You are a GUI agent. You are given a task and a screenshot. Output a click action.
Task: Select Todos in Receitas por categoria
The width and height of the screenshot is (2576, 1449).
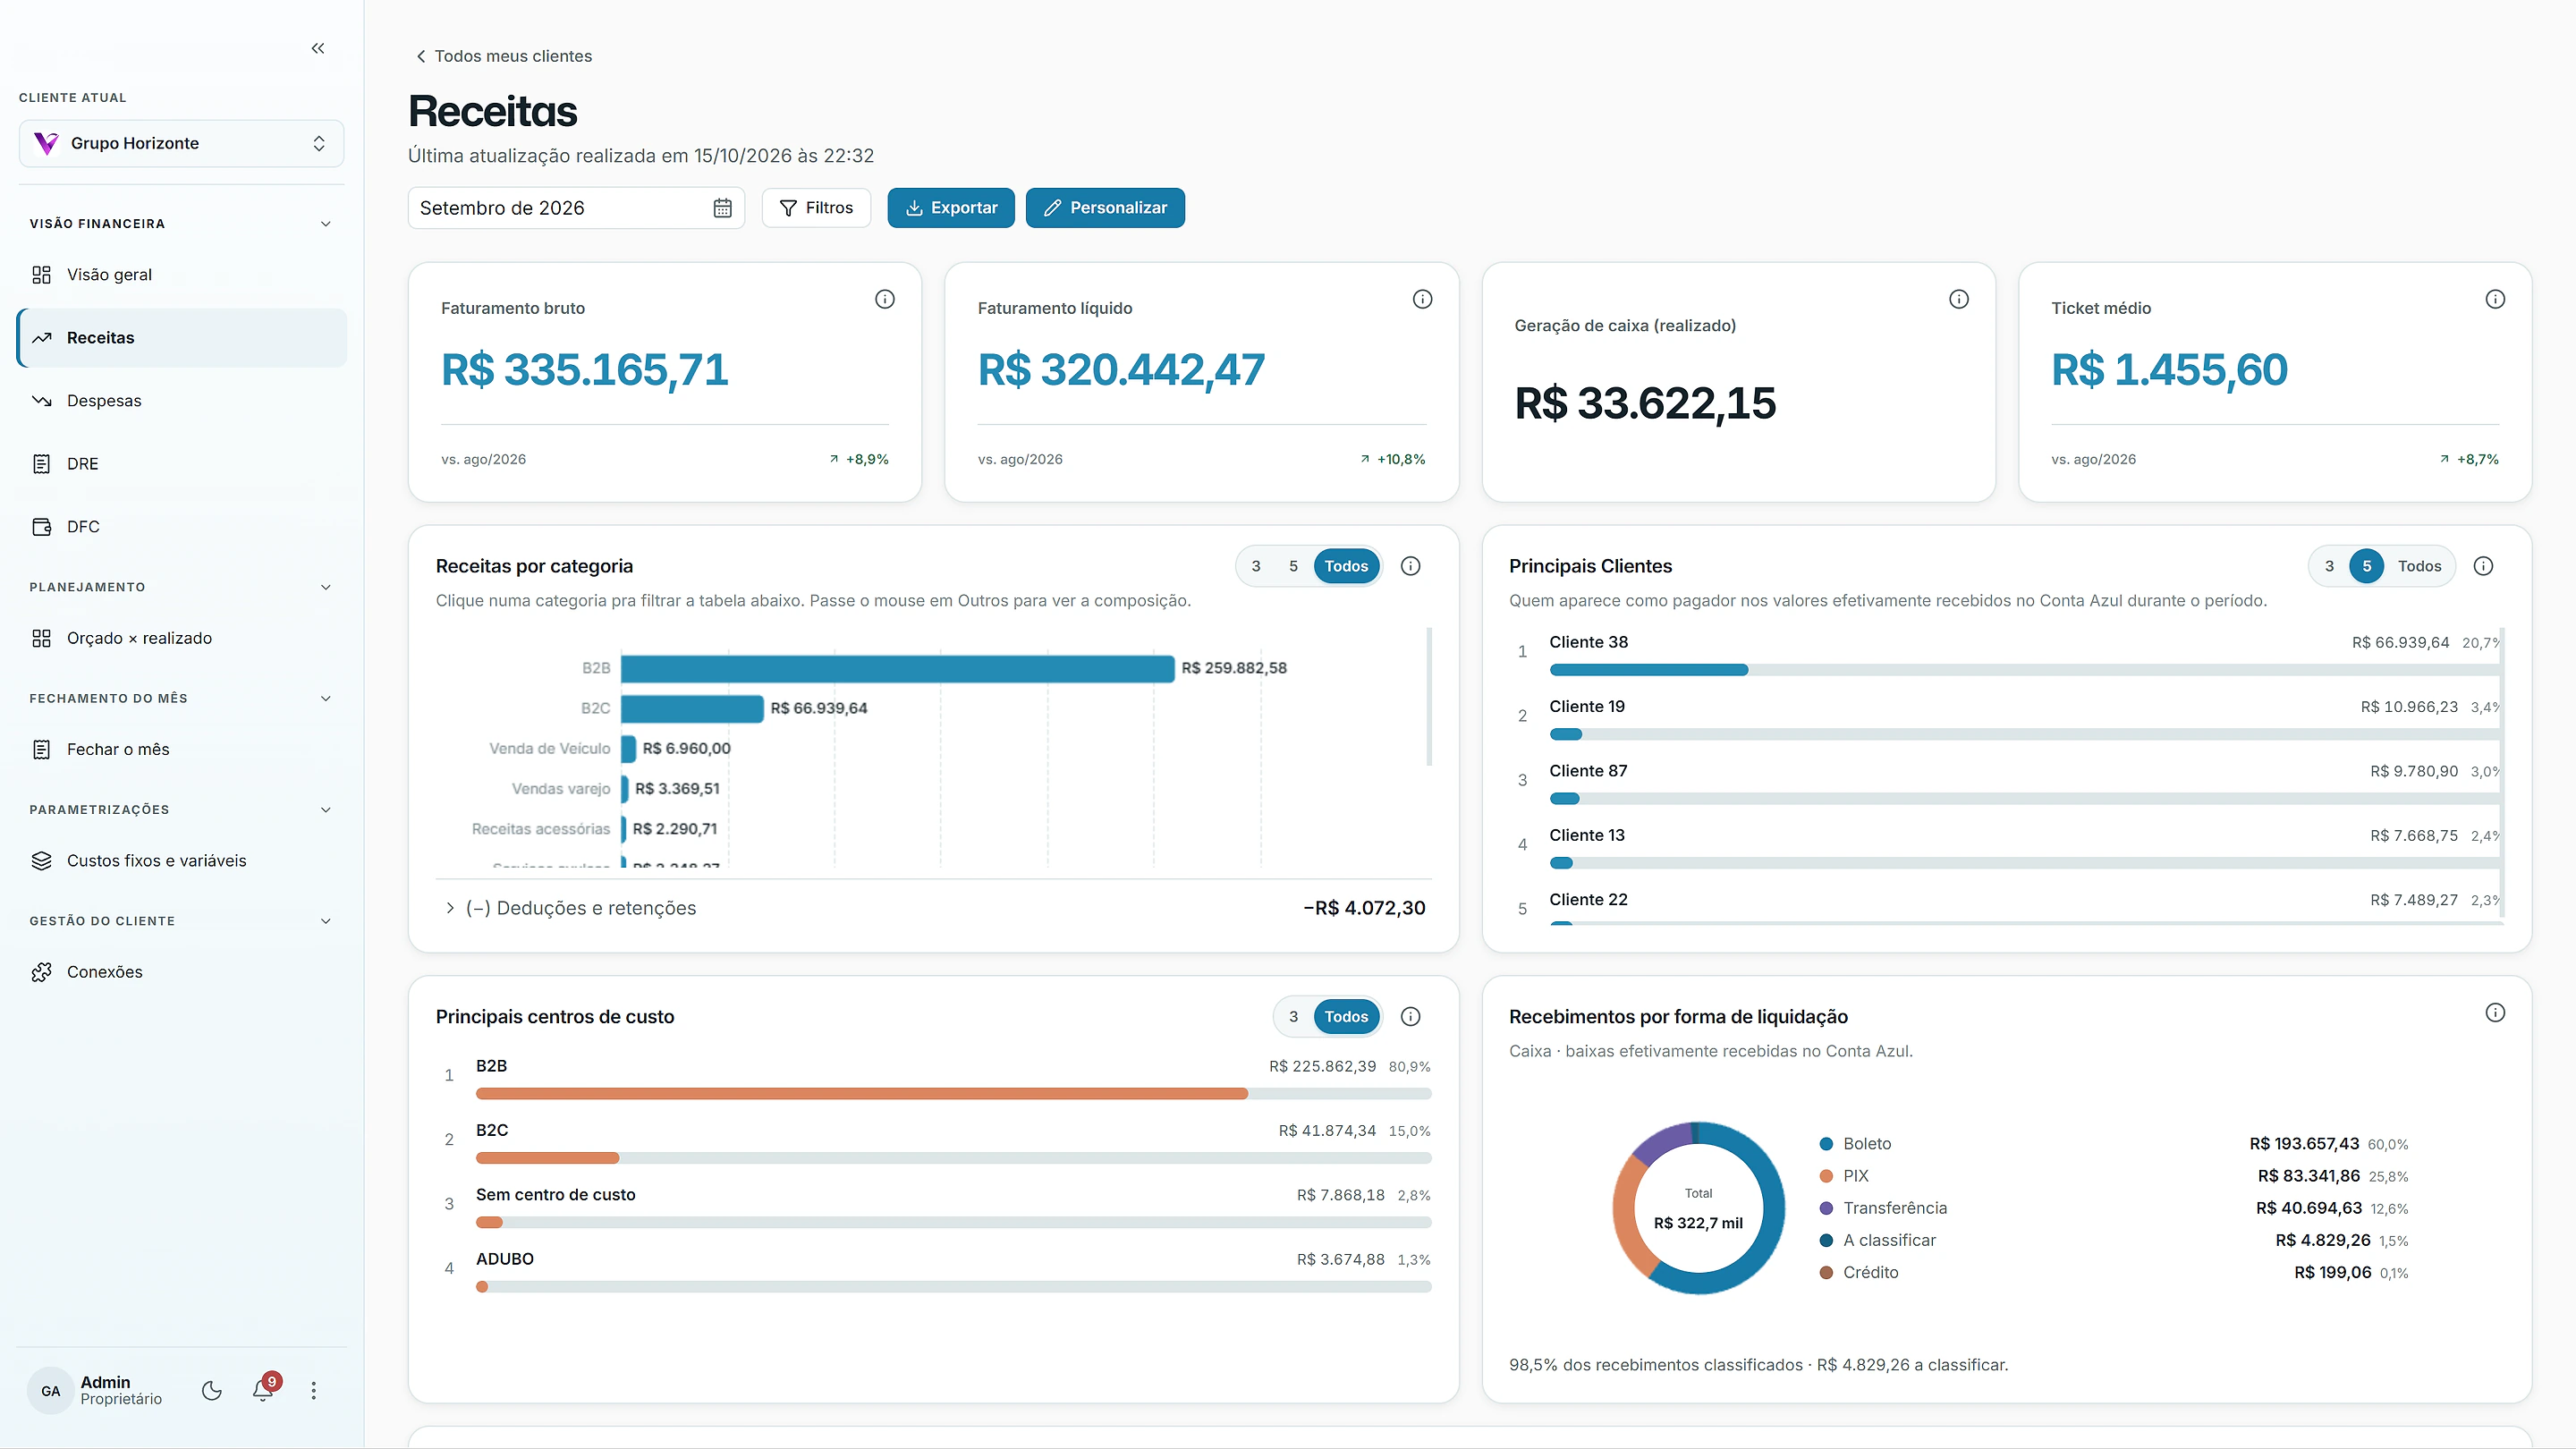pyautogui.click(x=1346, y=566)
